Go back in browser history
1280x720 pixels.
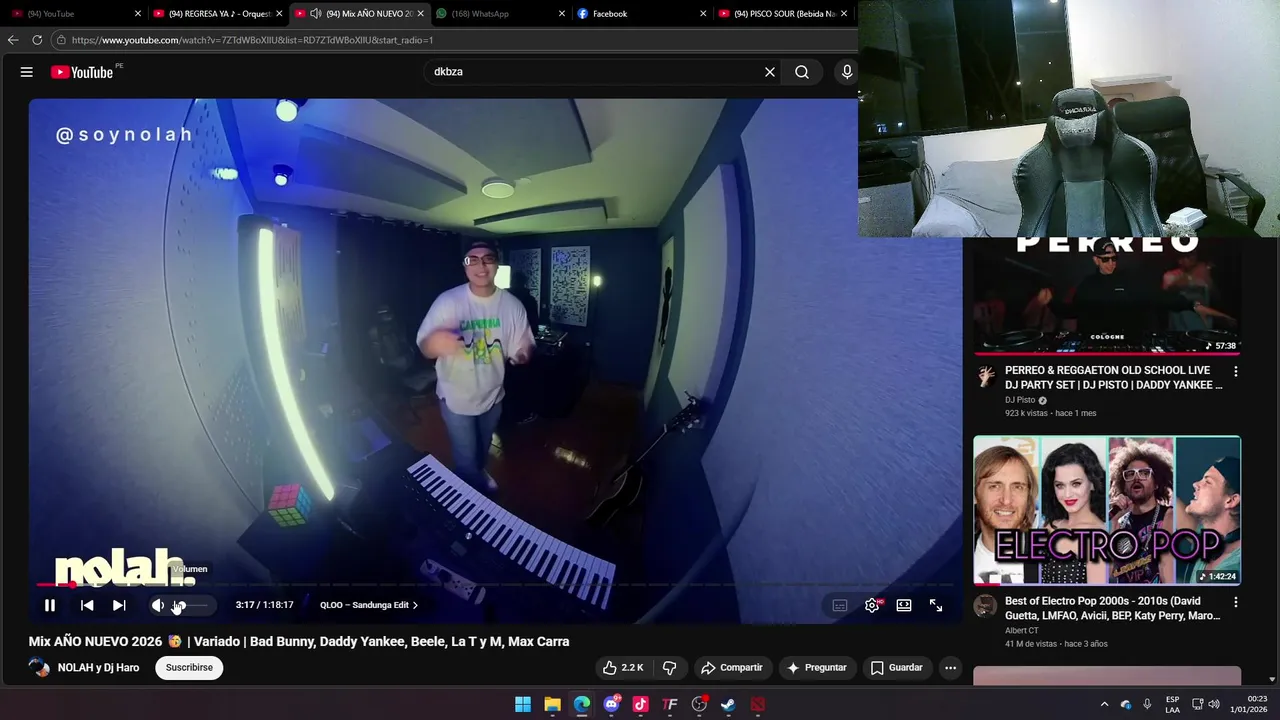(13, 40)
